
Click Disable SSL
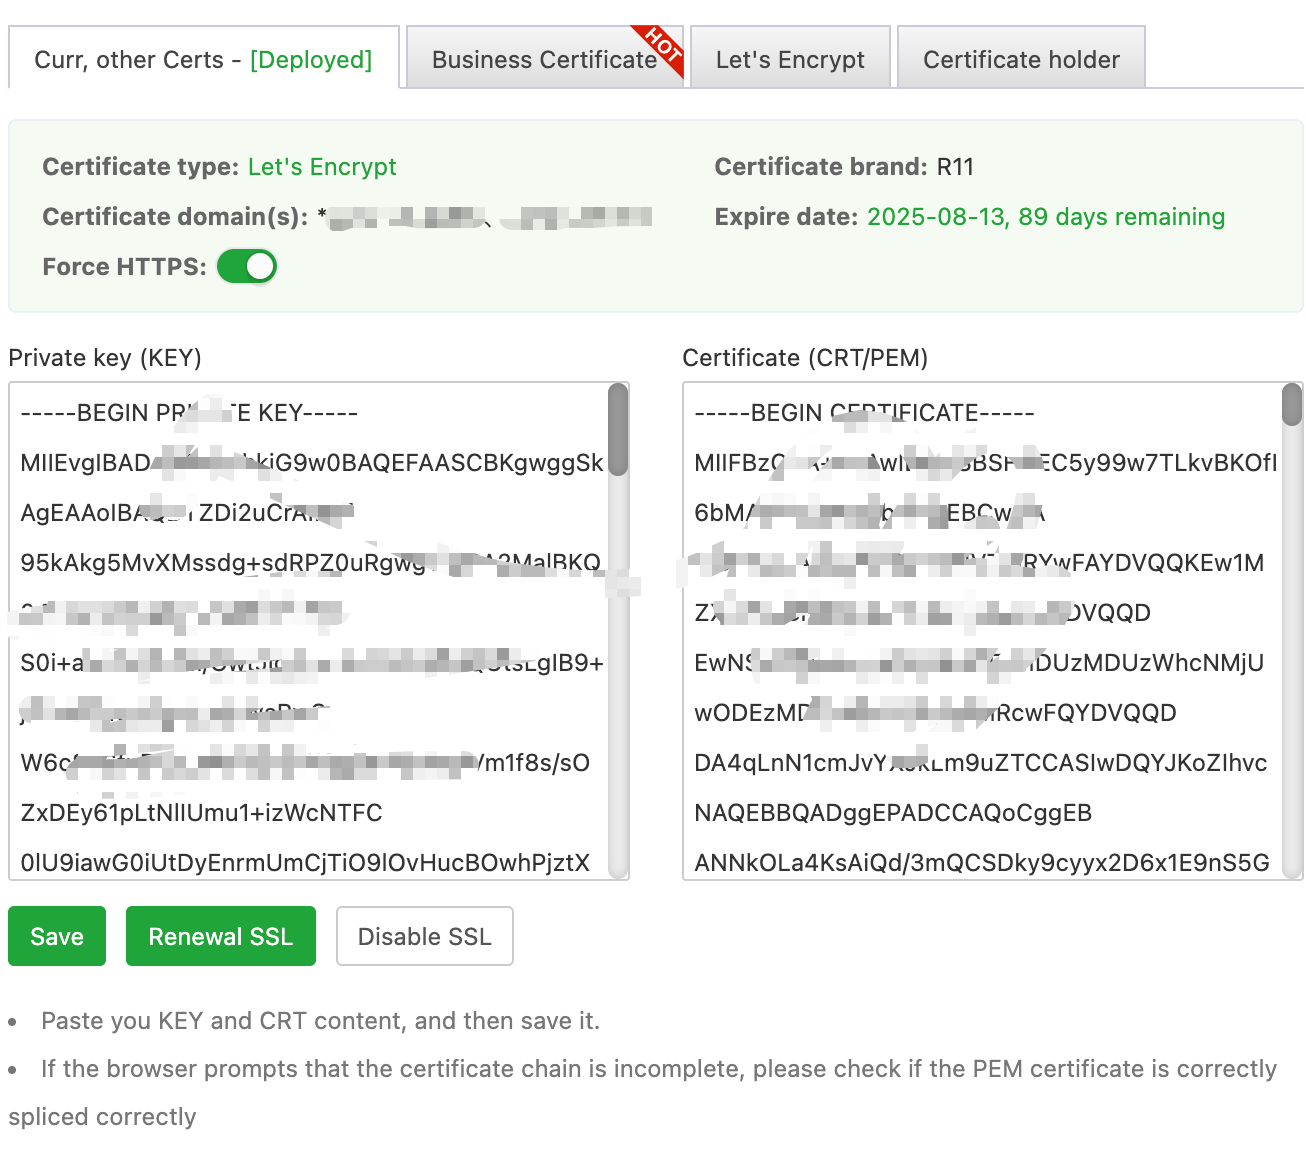[424, 936]
